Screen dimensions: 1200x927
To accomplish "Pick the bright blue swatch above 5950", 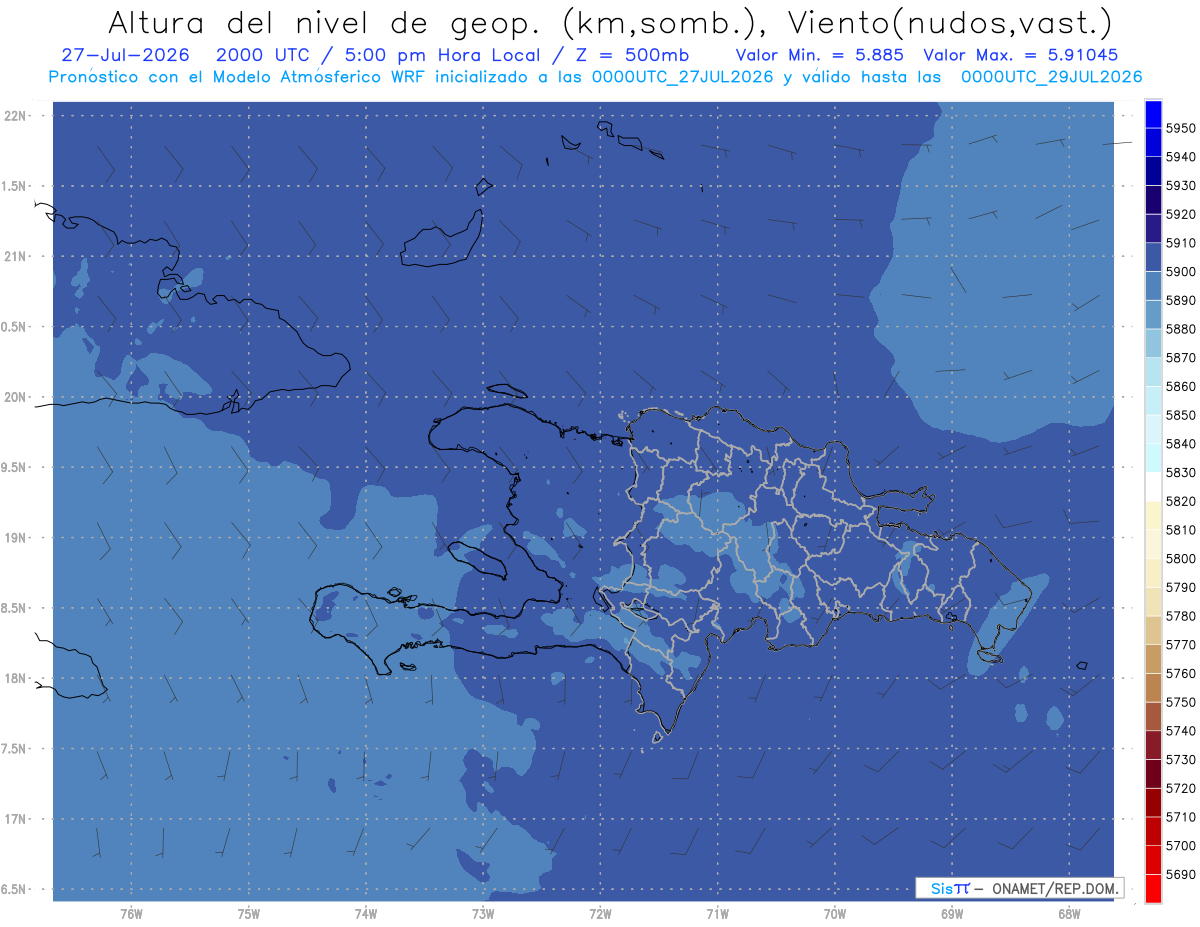I will click(1153, 114).
